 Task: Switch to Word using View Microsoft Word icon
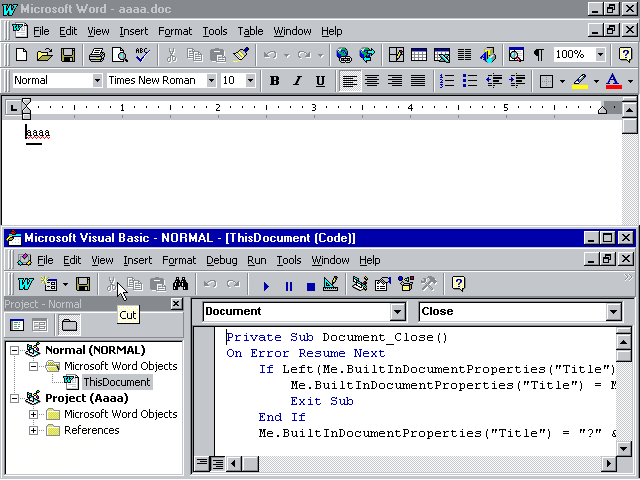click(25, 284)
